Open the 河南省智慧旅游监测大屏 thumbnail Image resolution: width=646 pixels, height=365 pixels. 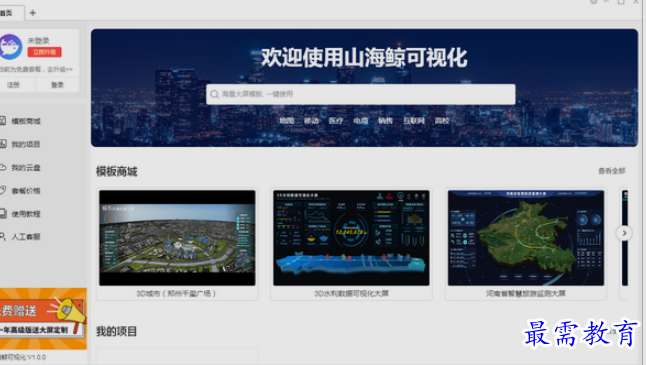[x=526, y=238]
